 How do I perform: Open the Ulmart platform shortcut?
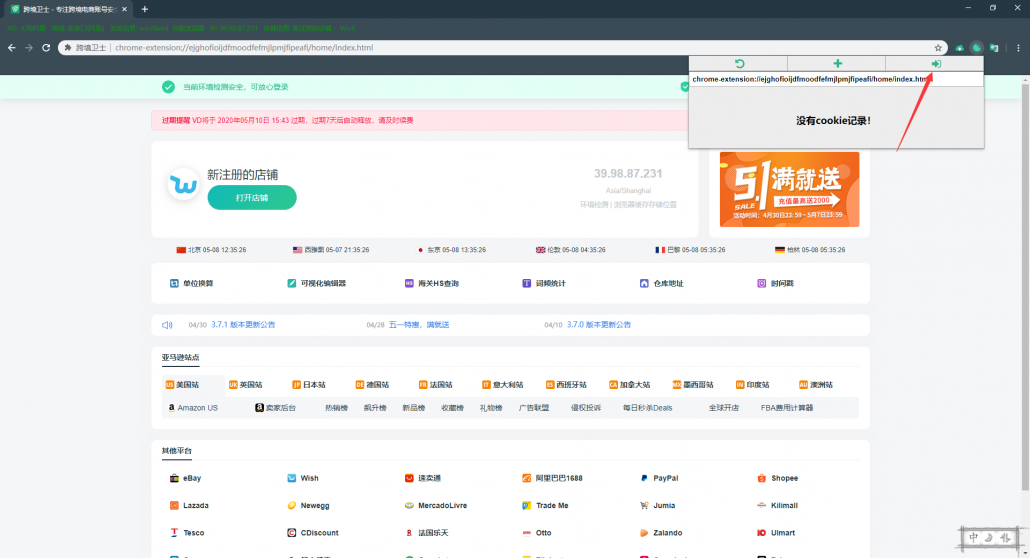pos(776,533)
